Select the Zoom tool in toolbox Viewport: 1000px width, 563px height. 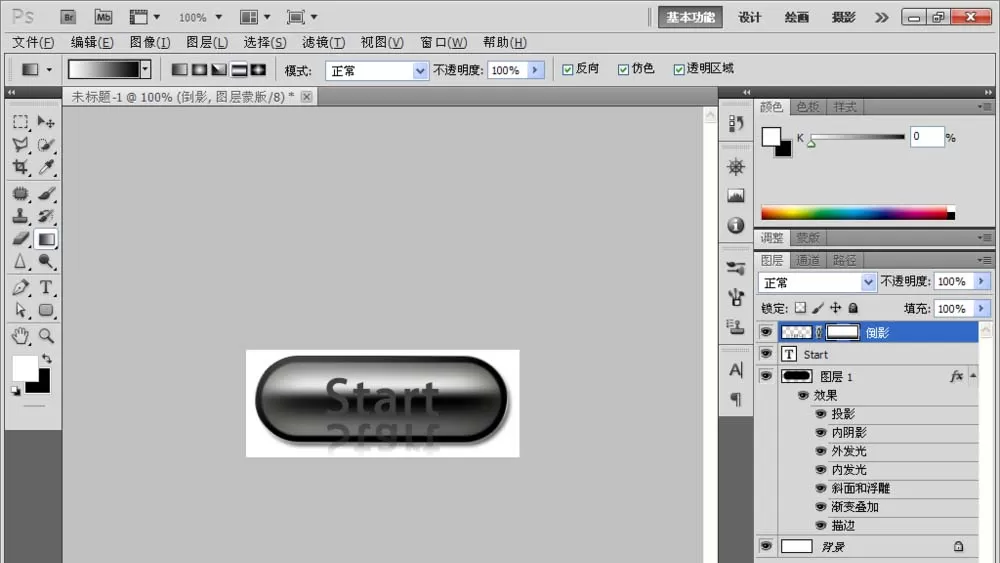click(46, 336)
